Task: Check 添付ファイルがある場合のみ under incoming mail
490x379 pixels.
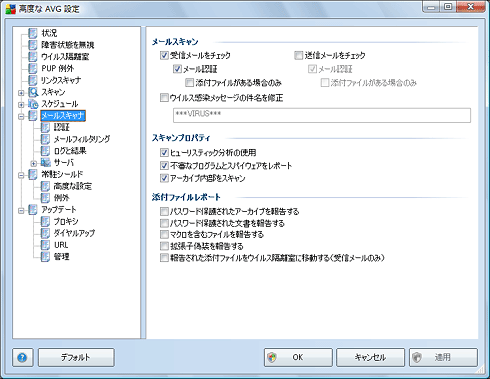Action: pos(189,82)
